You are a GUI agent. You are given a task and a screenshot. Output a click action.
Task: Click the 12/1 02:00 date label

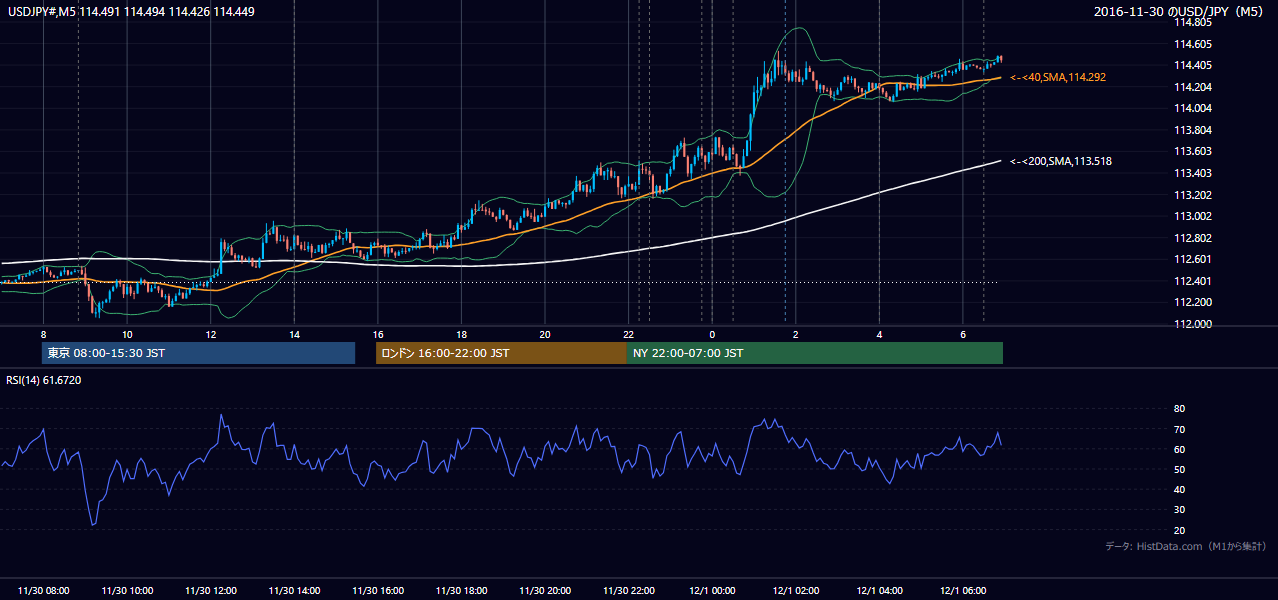[795, 591]
